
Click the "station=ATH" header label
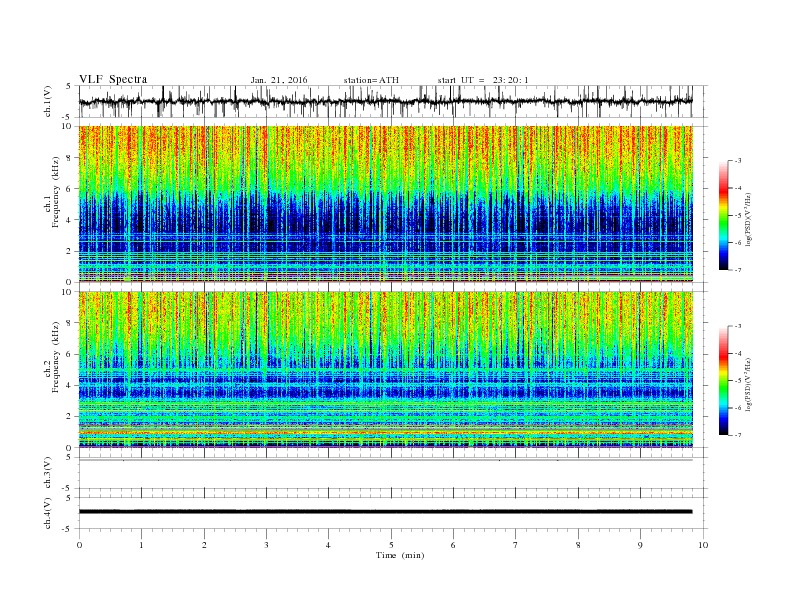(x=371, y=80)
